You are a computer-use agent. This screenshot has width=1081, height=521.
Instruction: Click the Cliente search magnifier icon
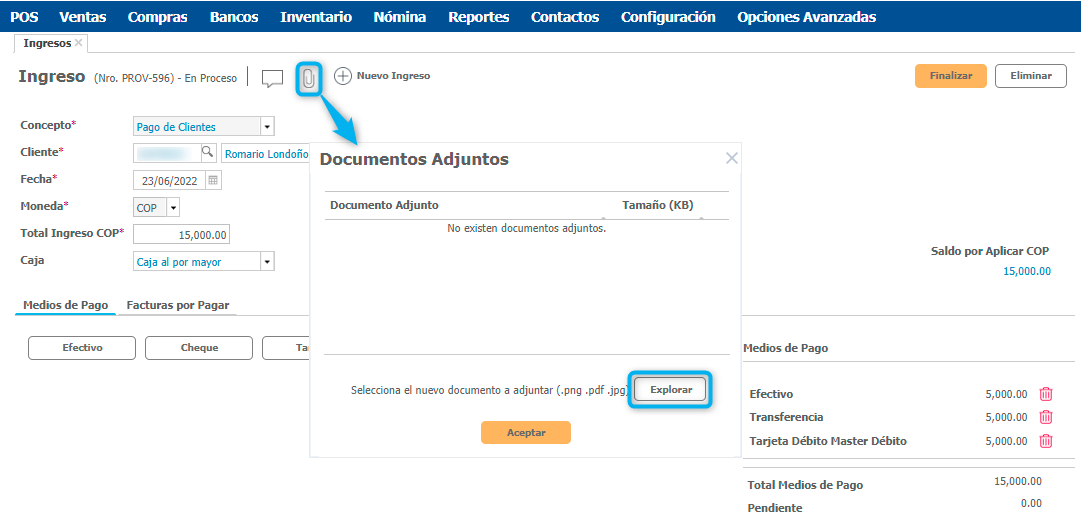208,153
